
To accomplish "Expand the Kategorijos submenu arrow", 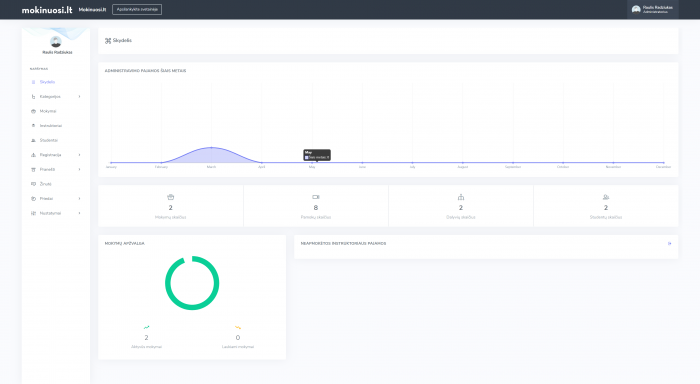I will (79, 96).
